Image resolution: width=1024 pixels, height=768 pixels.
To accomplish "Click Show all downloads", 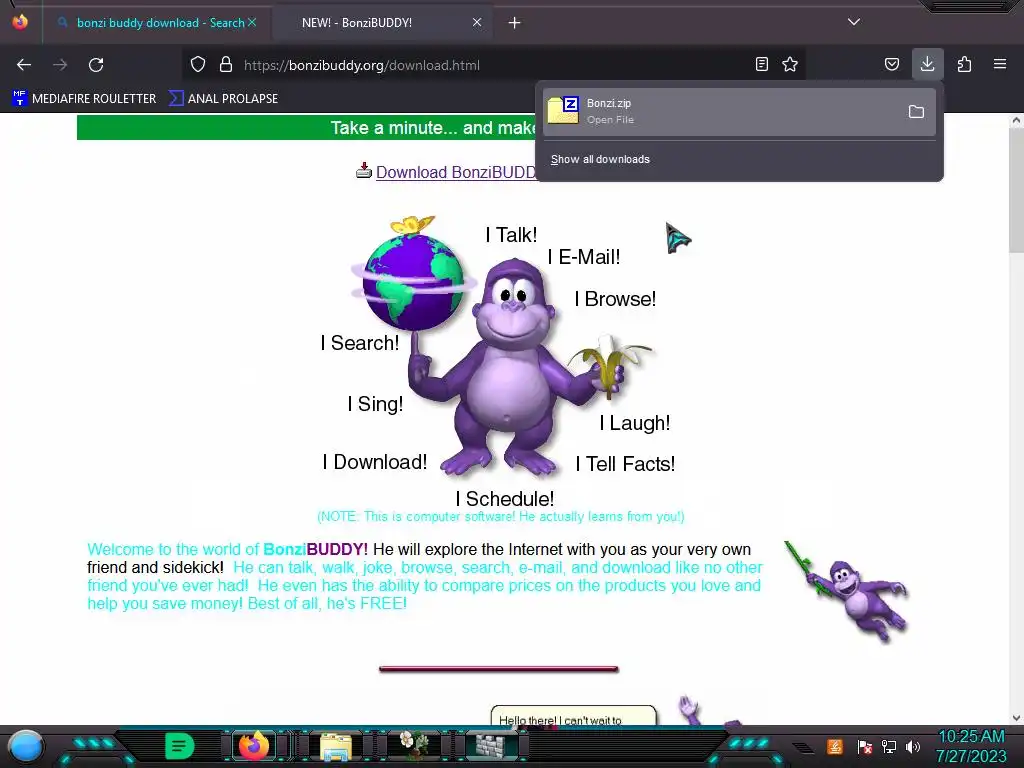I will 600,159.
